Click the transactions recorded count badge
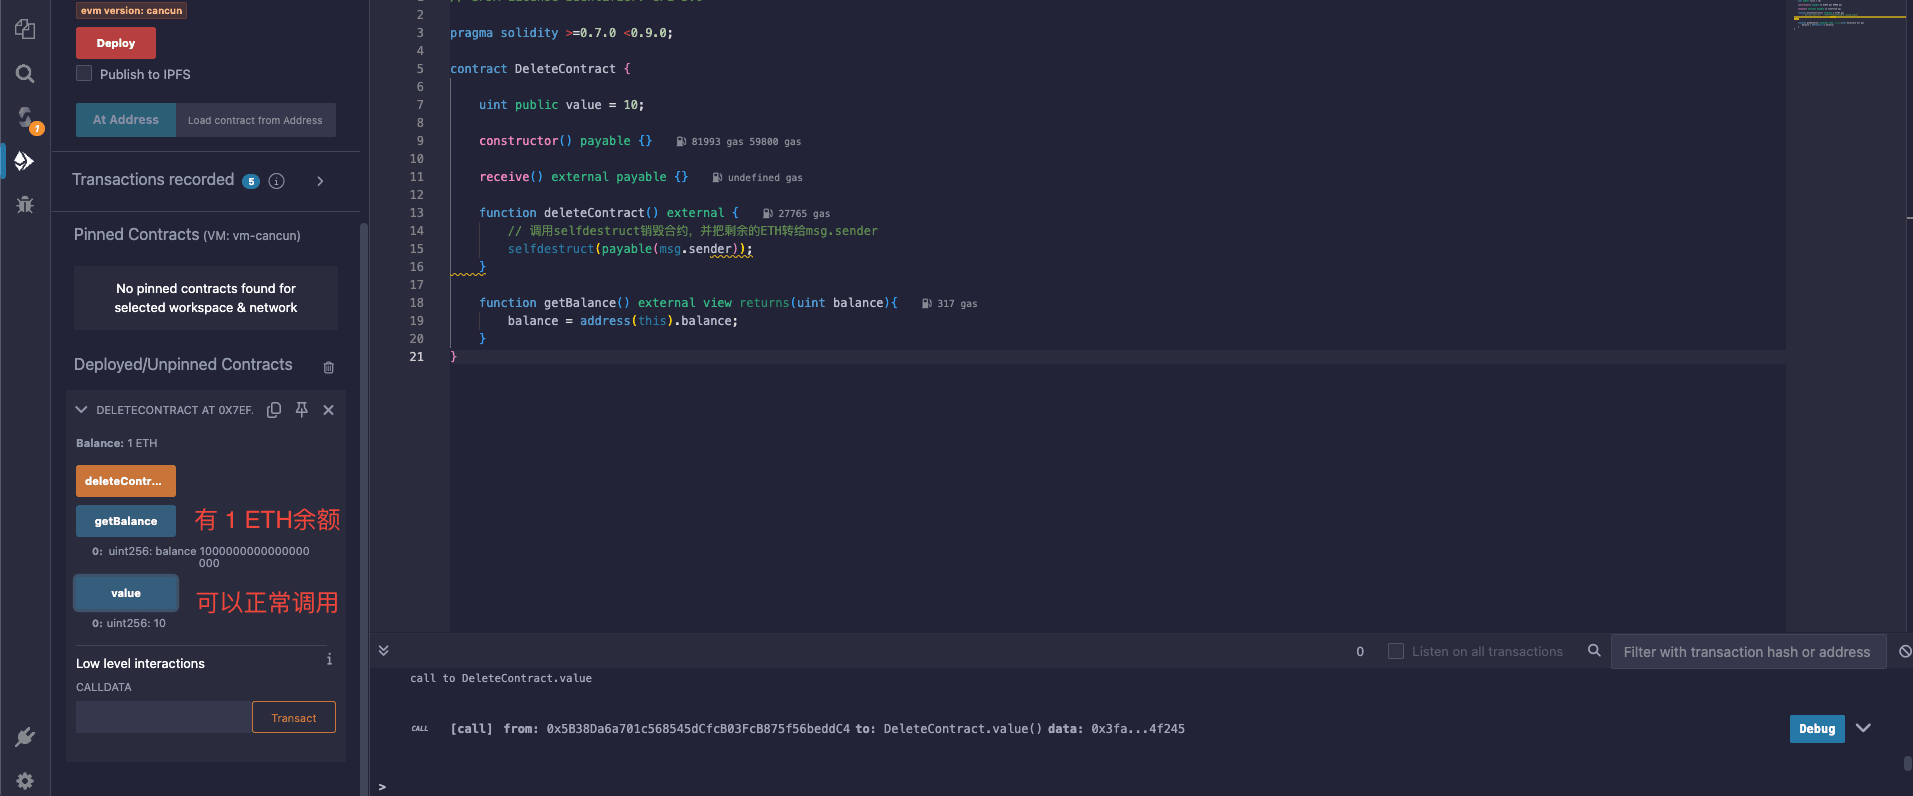This screenshot has width=1913, height=796. click(251, 181)
